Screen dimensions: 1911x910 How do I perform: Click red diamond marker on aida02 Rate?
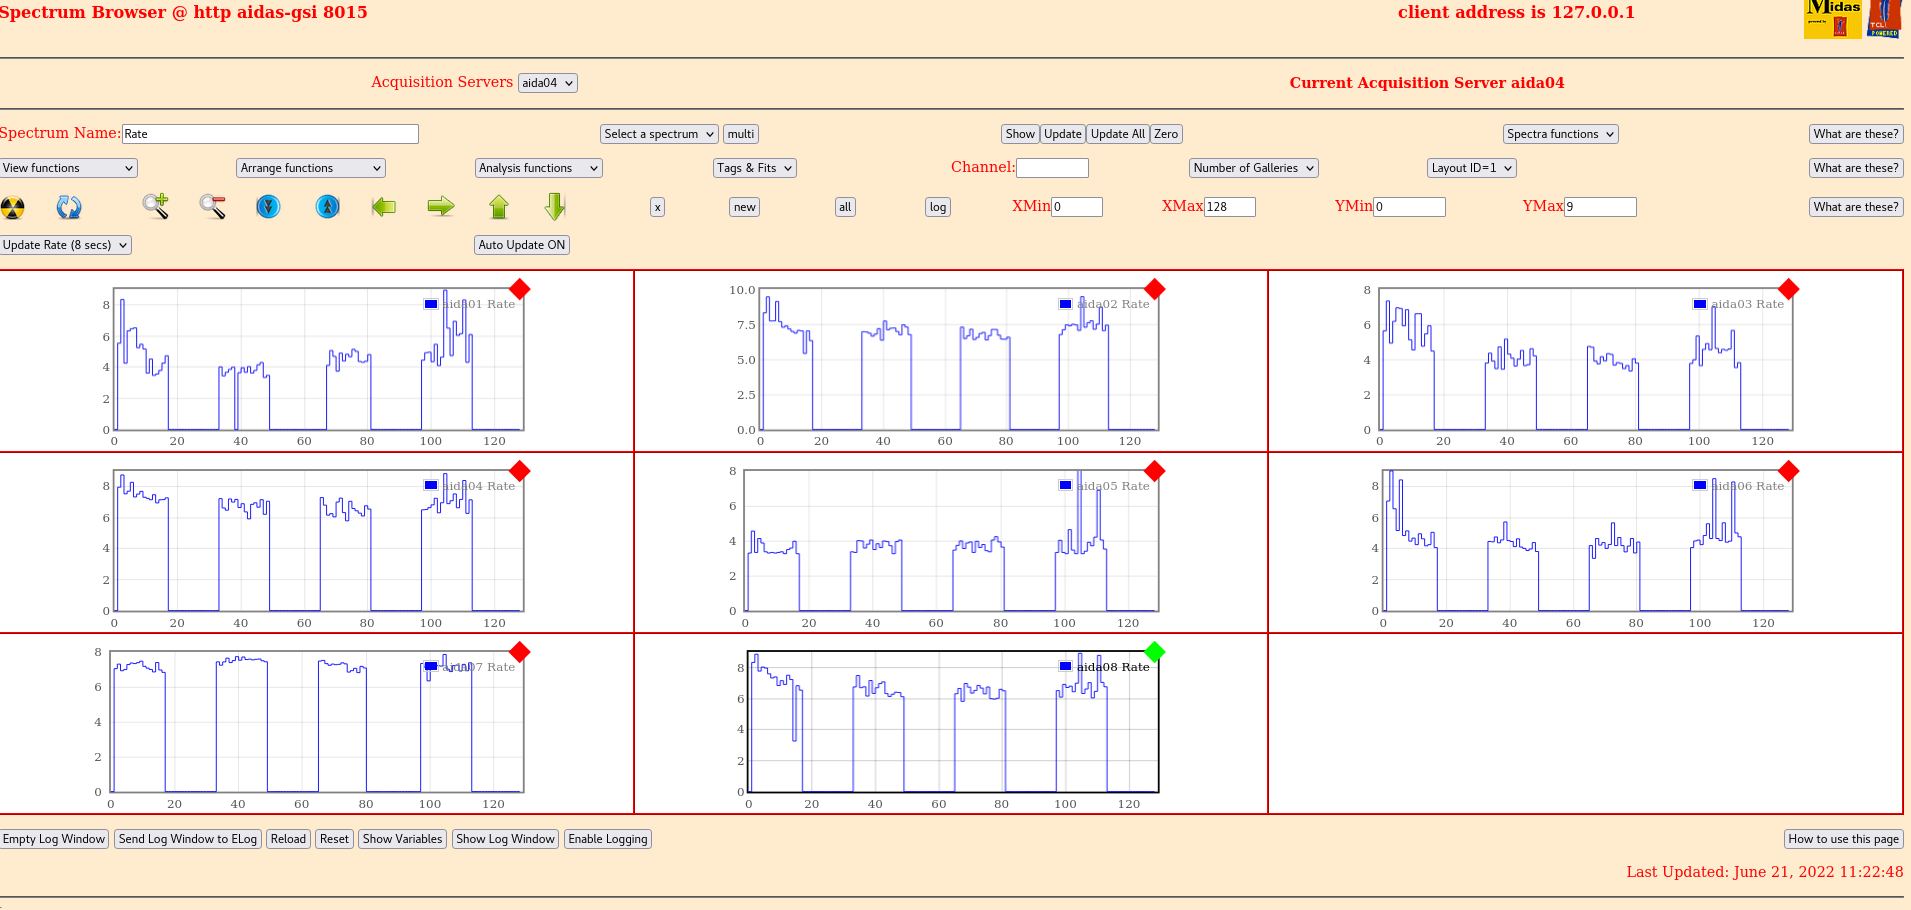(x=1155, y=289)
